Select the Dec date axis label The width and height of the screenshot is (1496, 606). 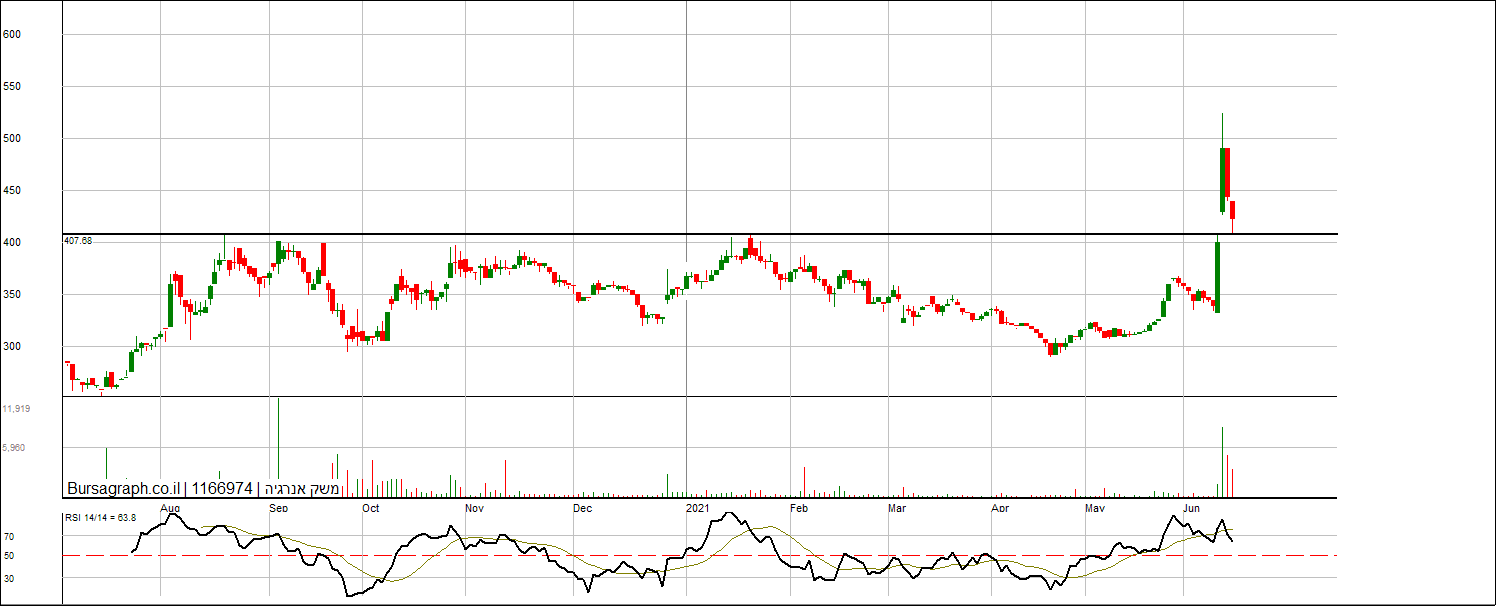pyautogui.click(x=582, y=508)
